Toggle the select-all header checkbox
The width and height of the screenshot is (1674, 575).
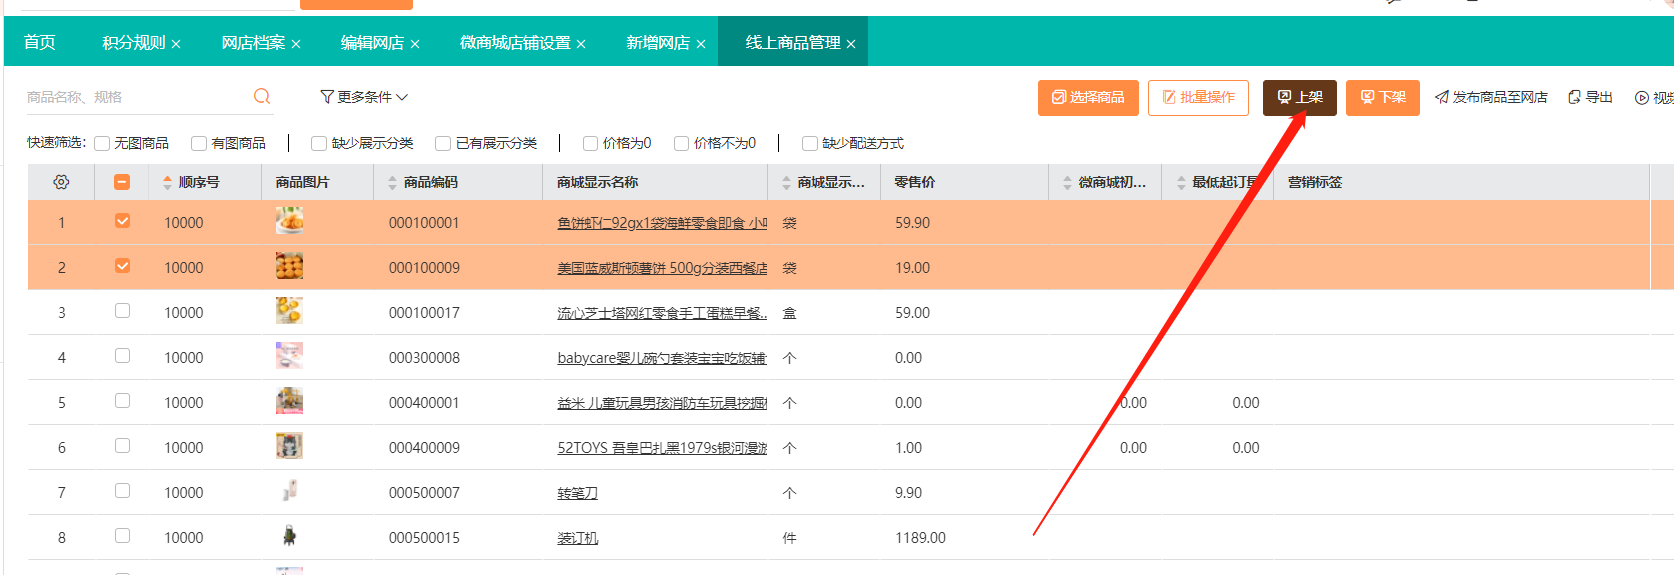[x=122, y=182]
